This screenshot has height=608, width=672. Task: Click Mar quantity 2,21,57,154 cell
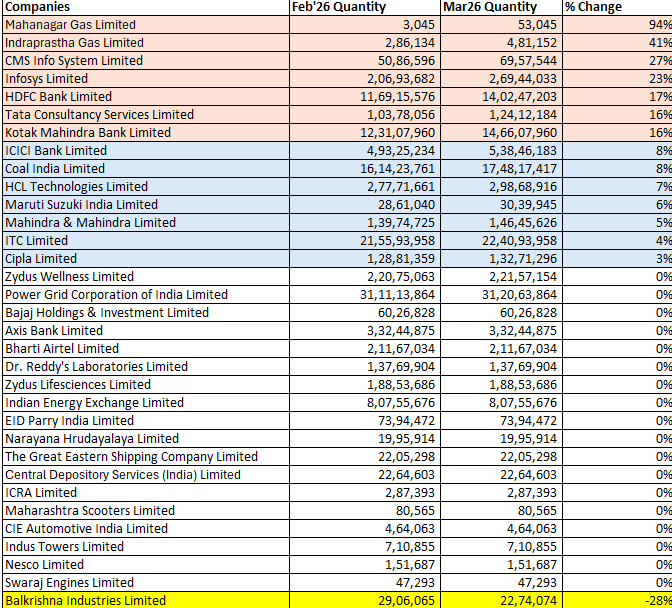[x=501, y=277]
